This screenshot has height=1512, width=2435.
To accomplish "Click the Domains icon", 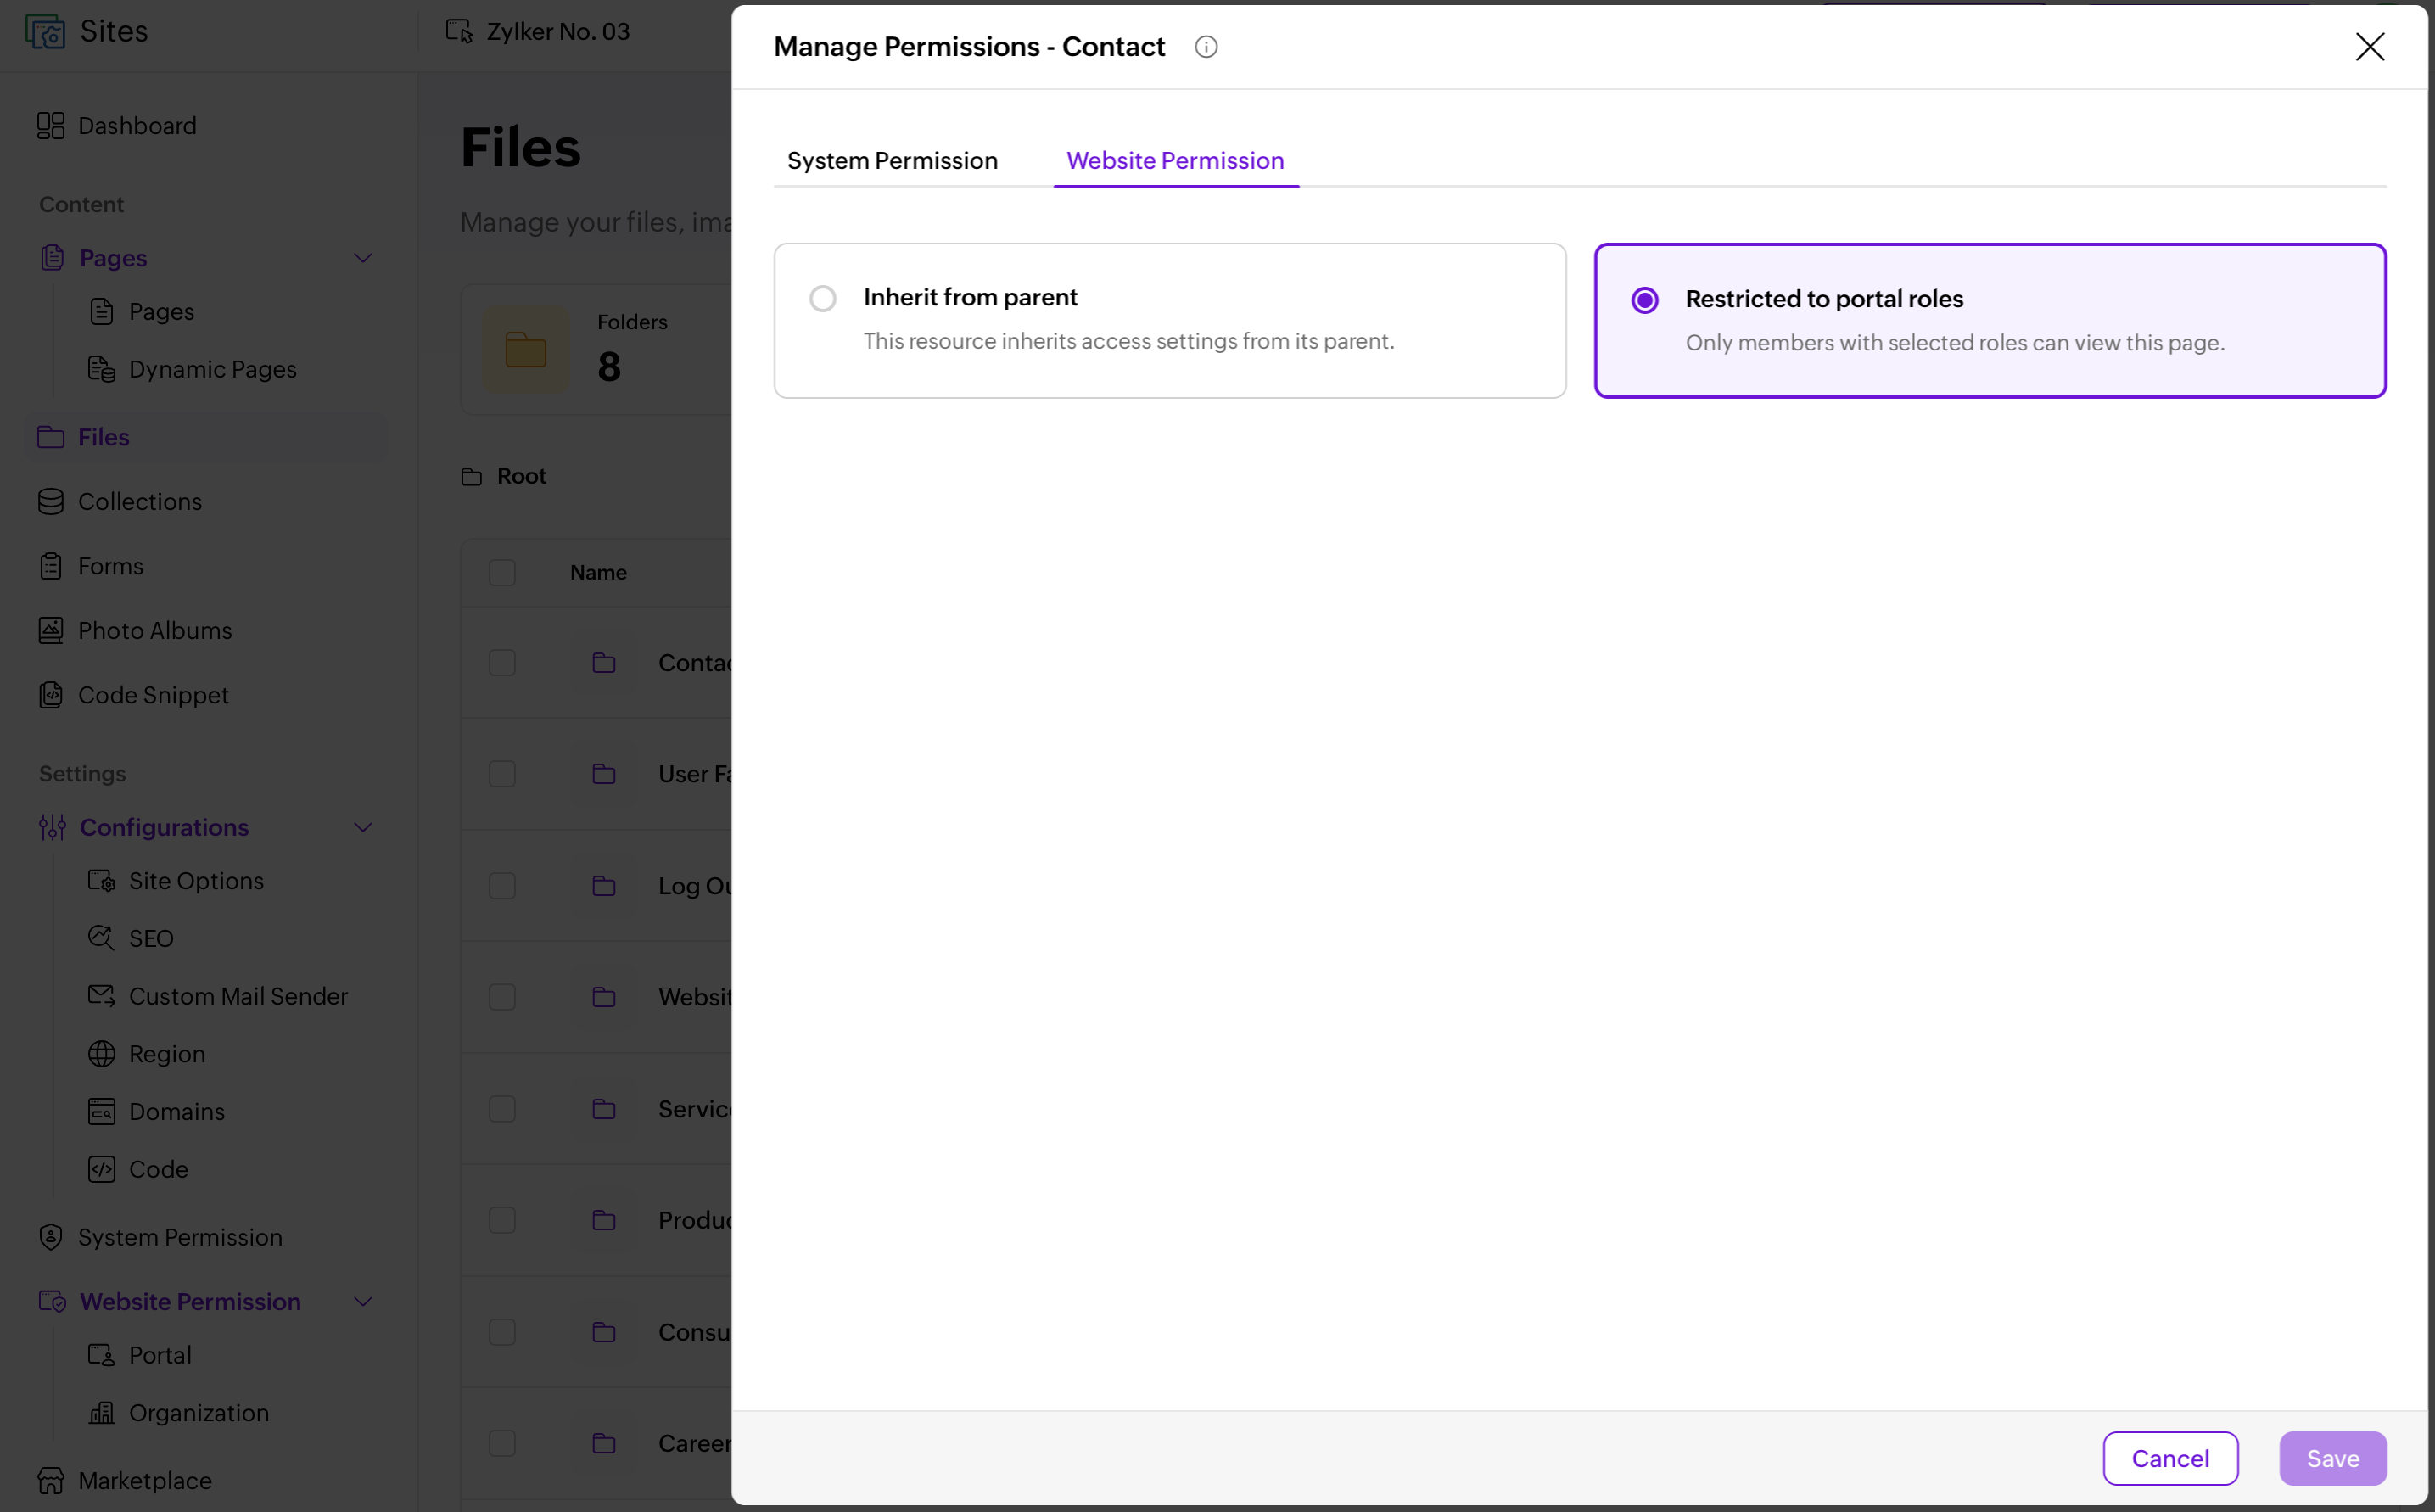I will [x=101, y=1112].
